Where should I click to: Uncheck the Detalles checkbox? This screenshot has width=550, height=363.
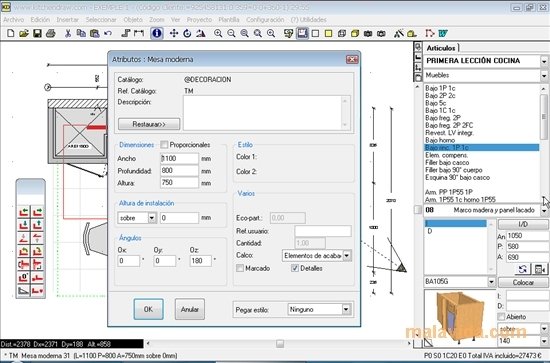tap(295, 268)
